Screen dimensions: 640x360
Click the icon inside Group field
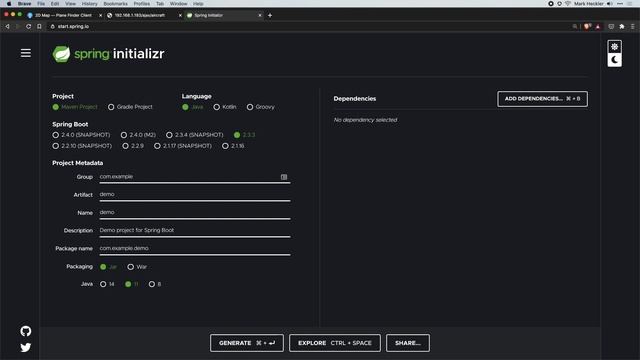click(284, 177)
